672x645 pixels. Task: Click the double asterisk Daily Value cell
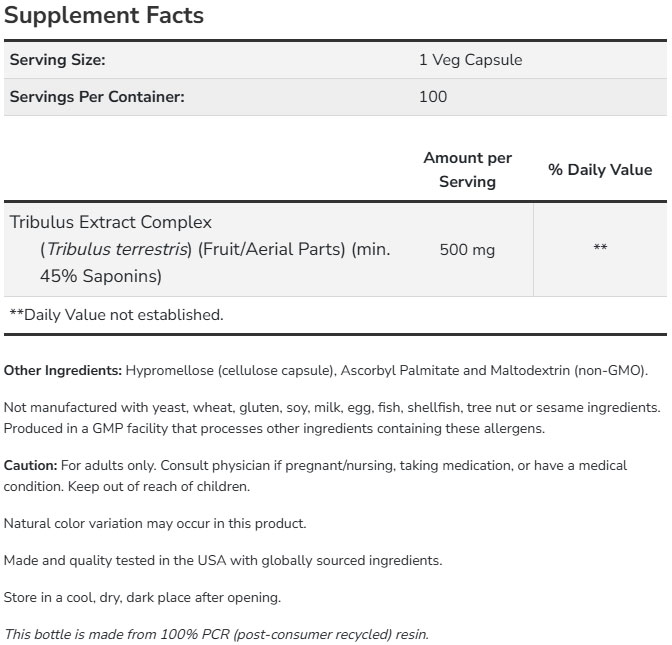[600, 249]
